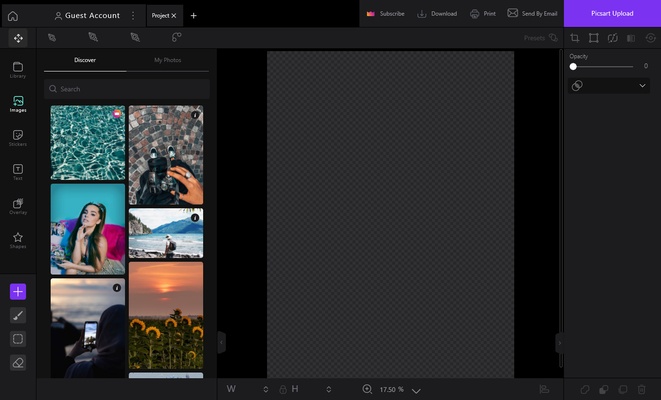
Task: Select the Move tool
Action: (18, 38)
